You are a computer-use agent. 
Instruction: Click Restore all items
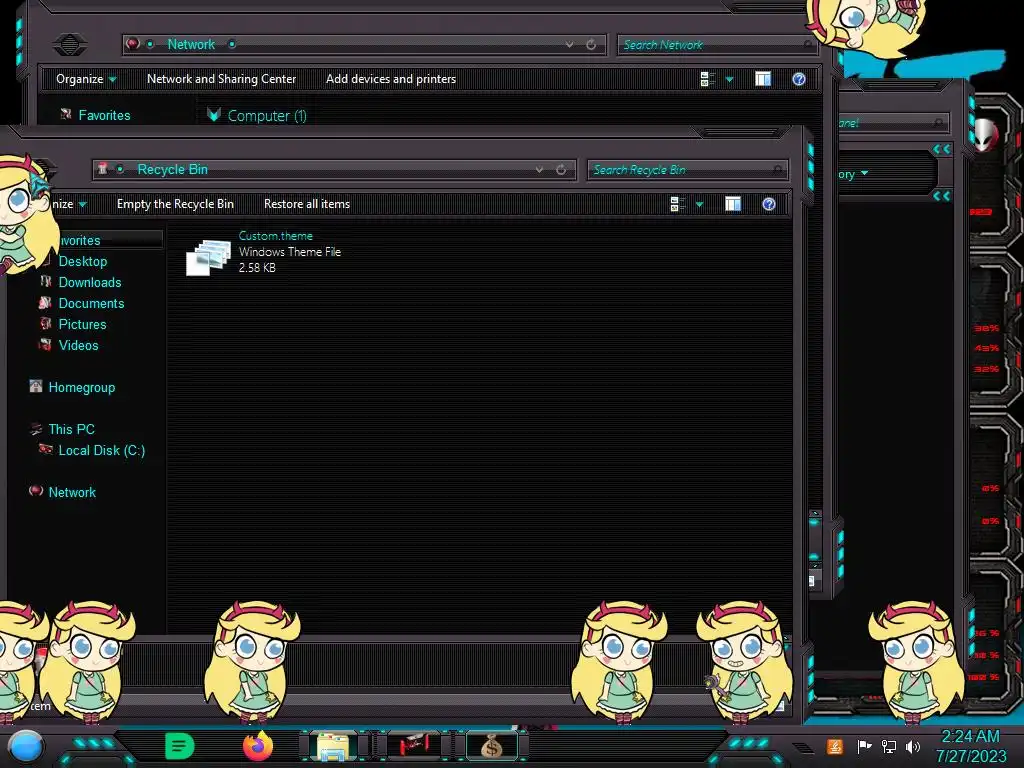click(x=306, y=204)
